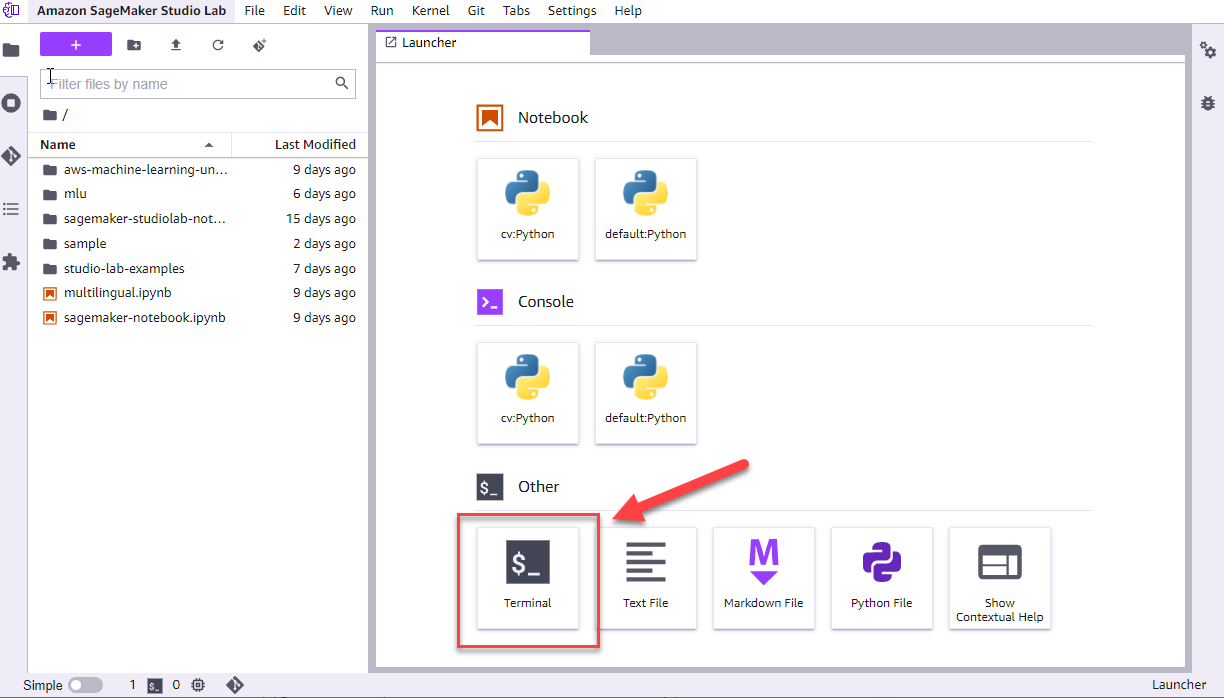Open Running Terminals and Kernels panel
The width and height of the screenshot is (1224, 698).
click(x=11, y=103)
